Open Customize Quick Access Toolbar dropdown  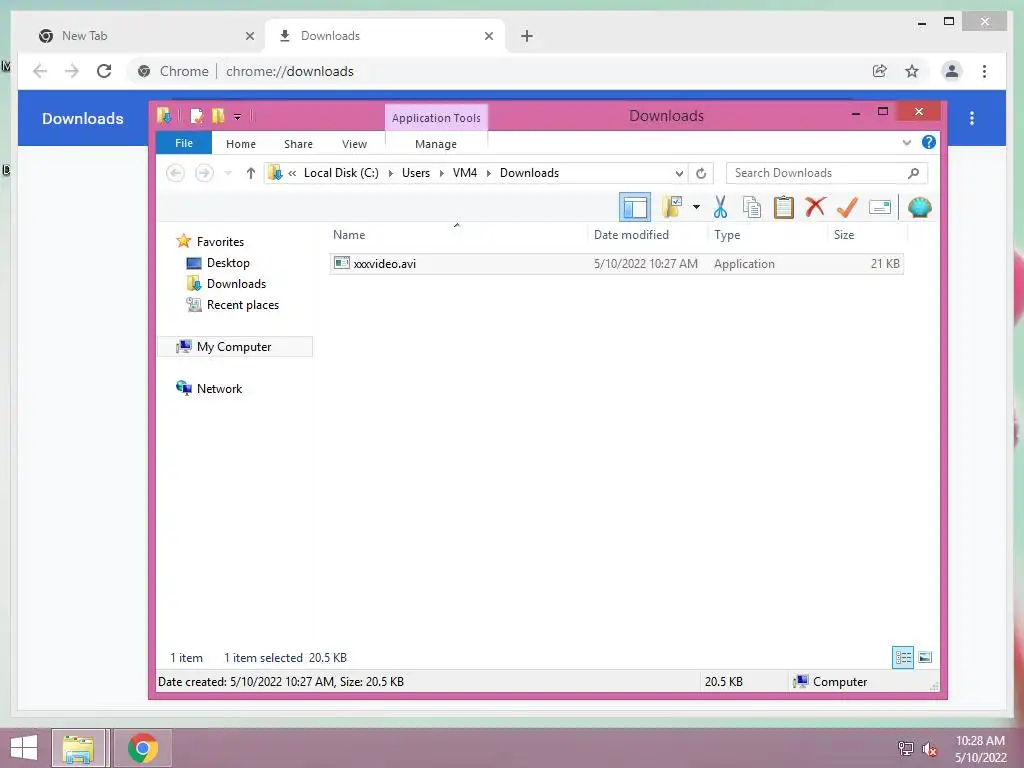(238, 117)
